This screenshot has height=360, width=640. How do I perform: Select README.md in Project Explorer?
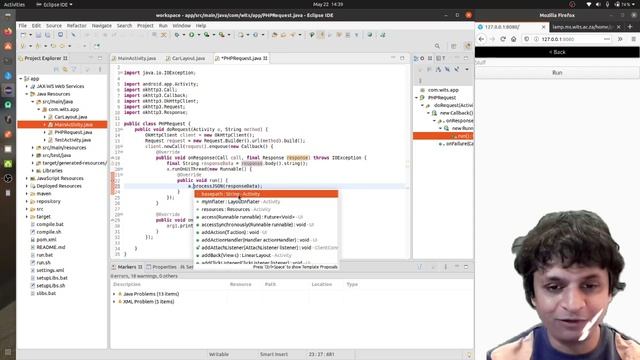click(50, 247)
